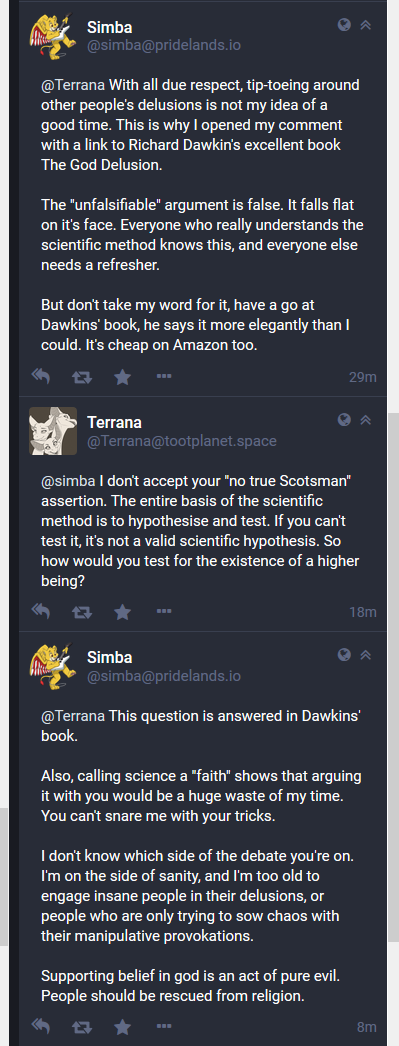Collapse Simba's top post with the chevron
399x1046 pixels.
coord(365,25)
